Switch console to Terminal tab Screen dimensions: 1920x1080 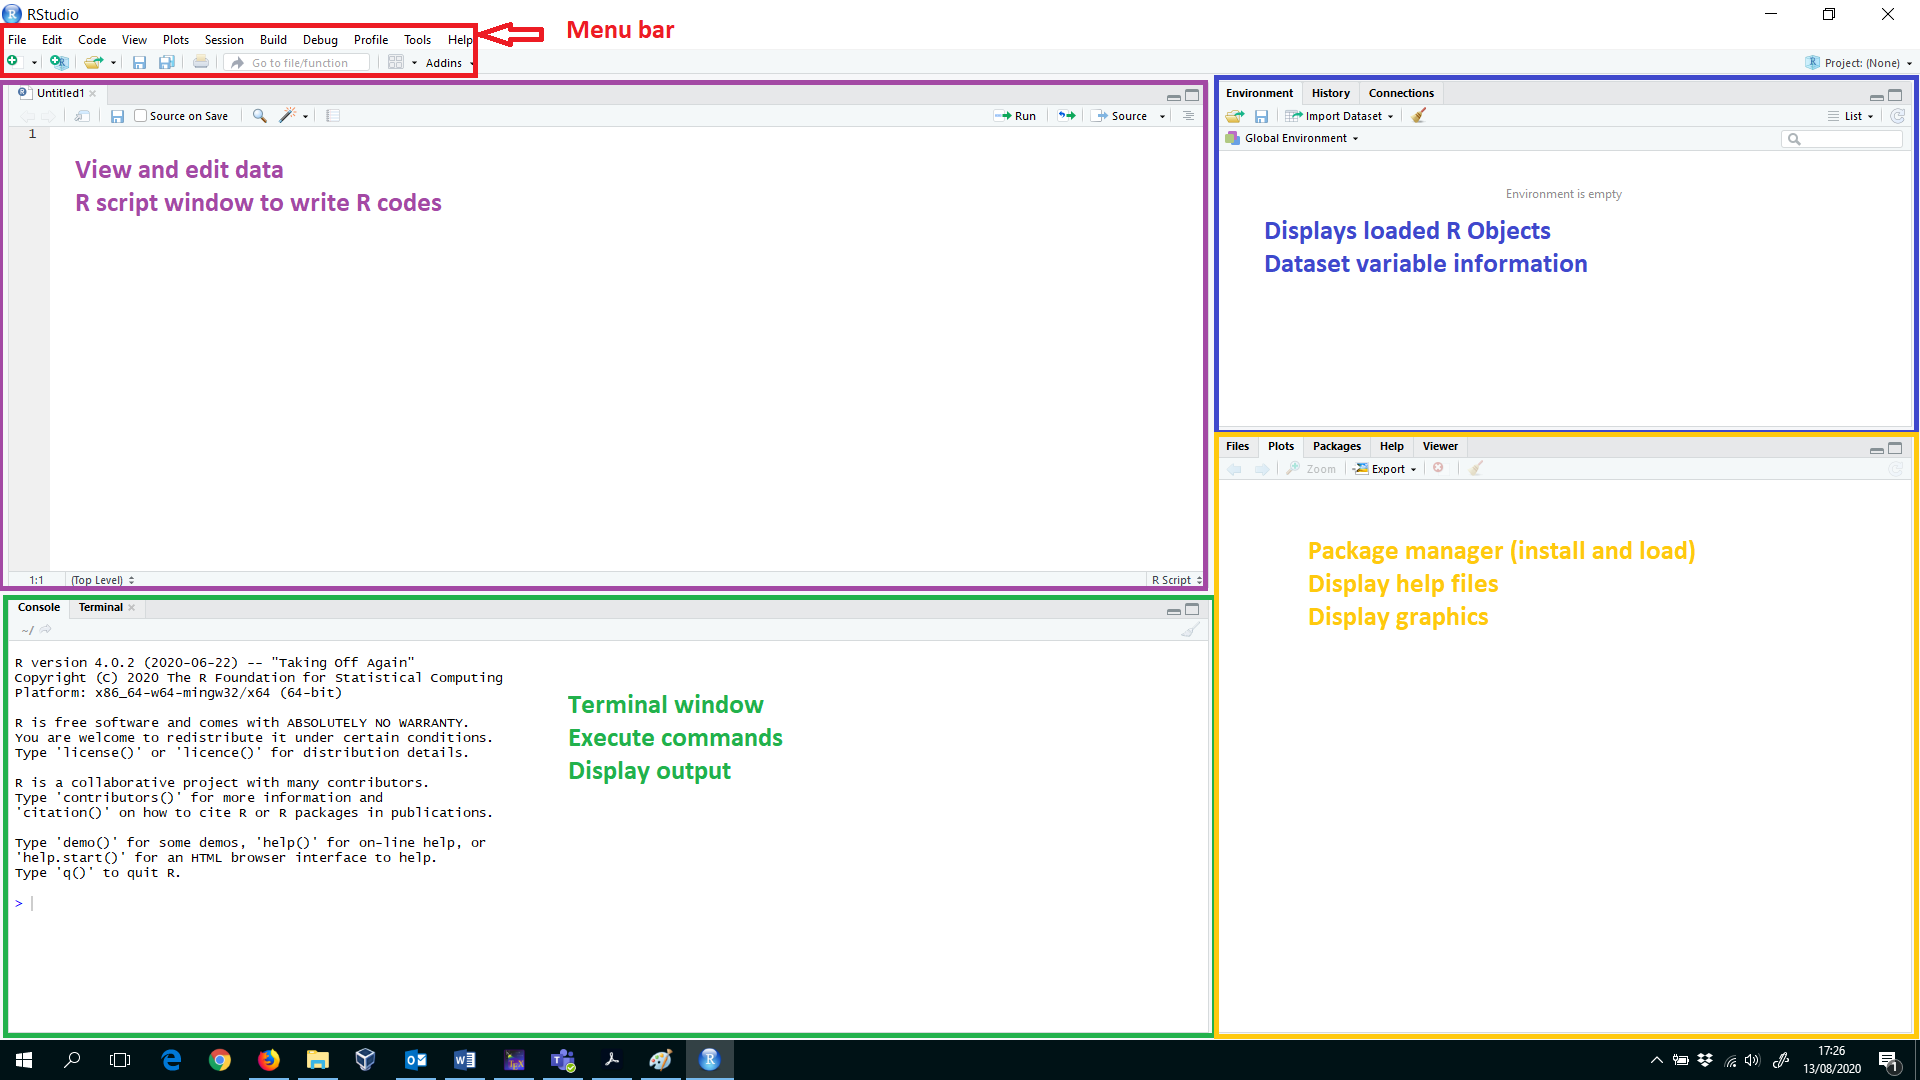(x=100, y=607)
